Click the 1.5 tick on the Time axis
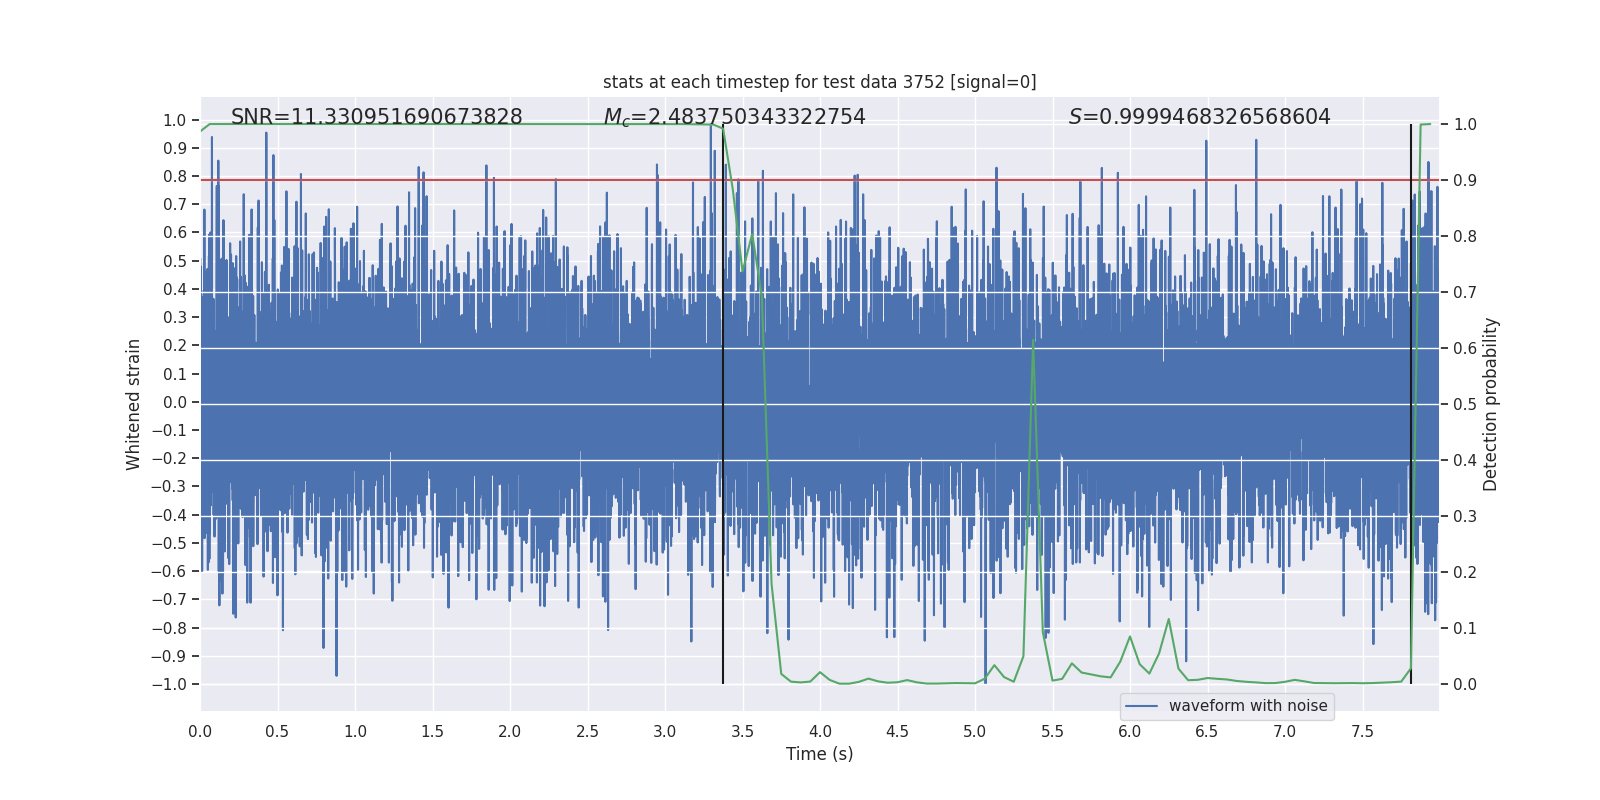Image resolution: width=1600 pixels, height=800 pixels. (432, 731)
